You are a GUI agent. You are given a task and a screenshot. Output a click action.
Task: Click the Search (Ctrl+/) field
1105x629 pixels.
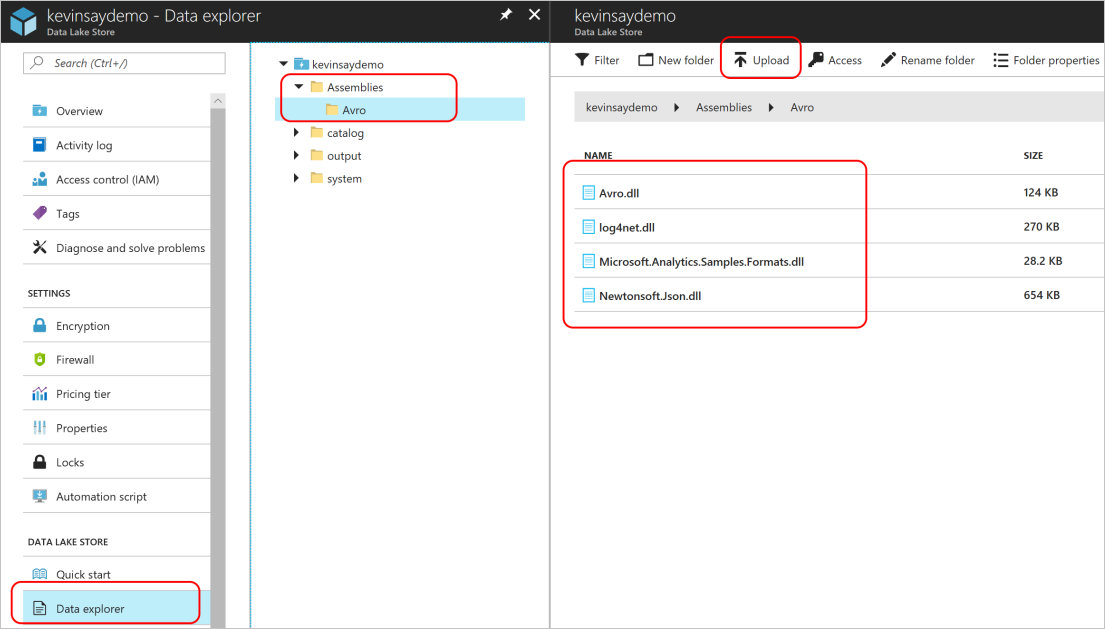click(125, 63)
